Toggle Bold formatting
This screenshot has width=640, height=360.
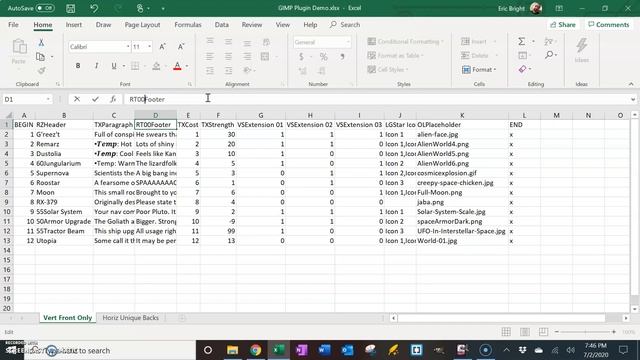coord(78,66)
